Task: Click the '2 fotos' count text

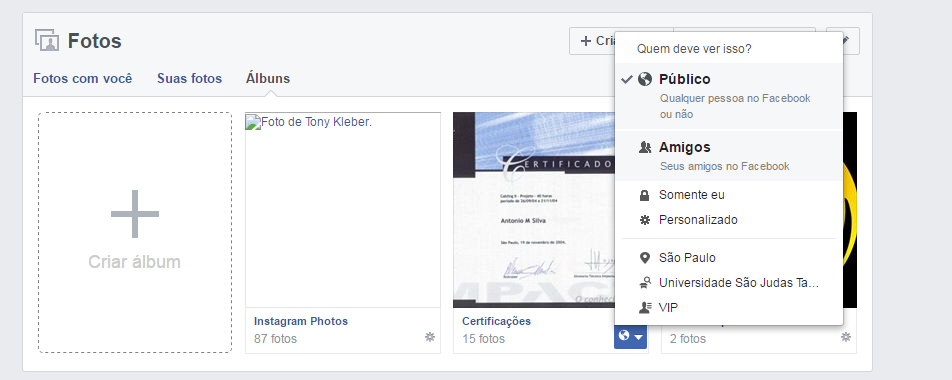Action: 688,339
